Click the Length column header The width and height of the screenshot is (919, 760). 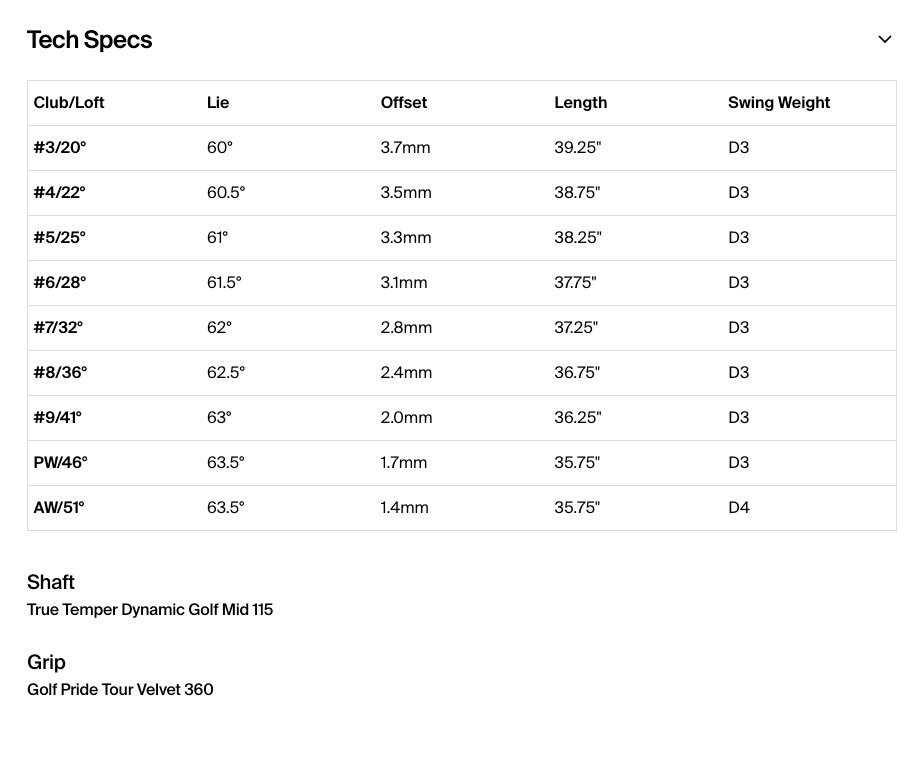pos(581,103)
